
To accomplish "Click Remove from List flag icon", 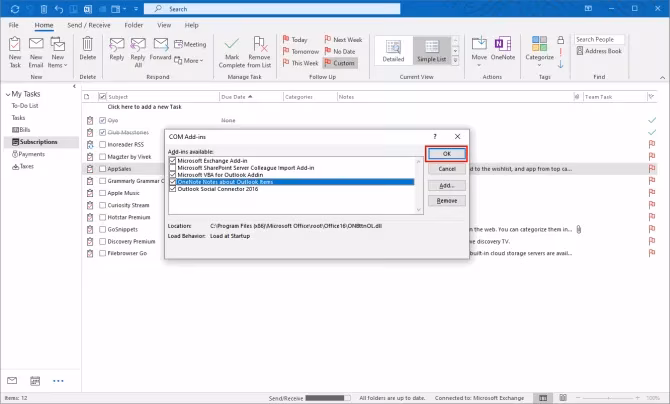I will (260, 44).
